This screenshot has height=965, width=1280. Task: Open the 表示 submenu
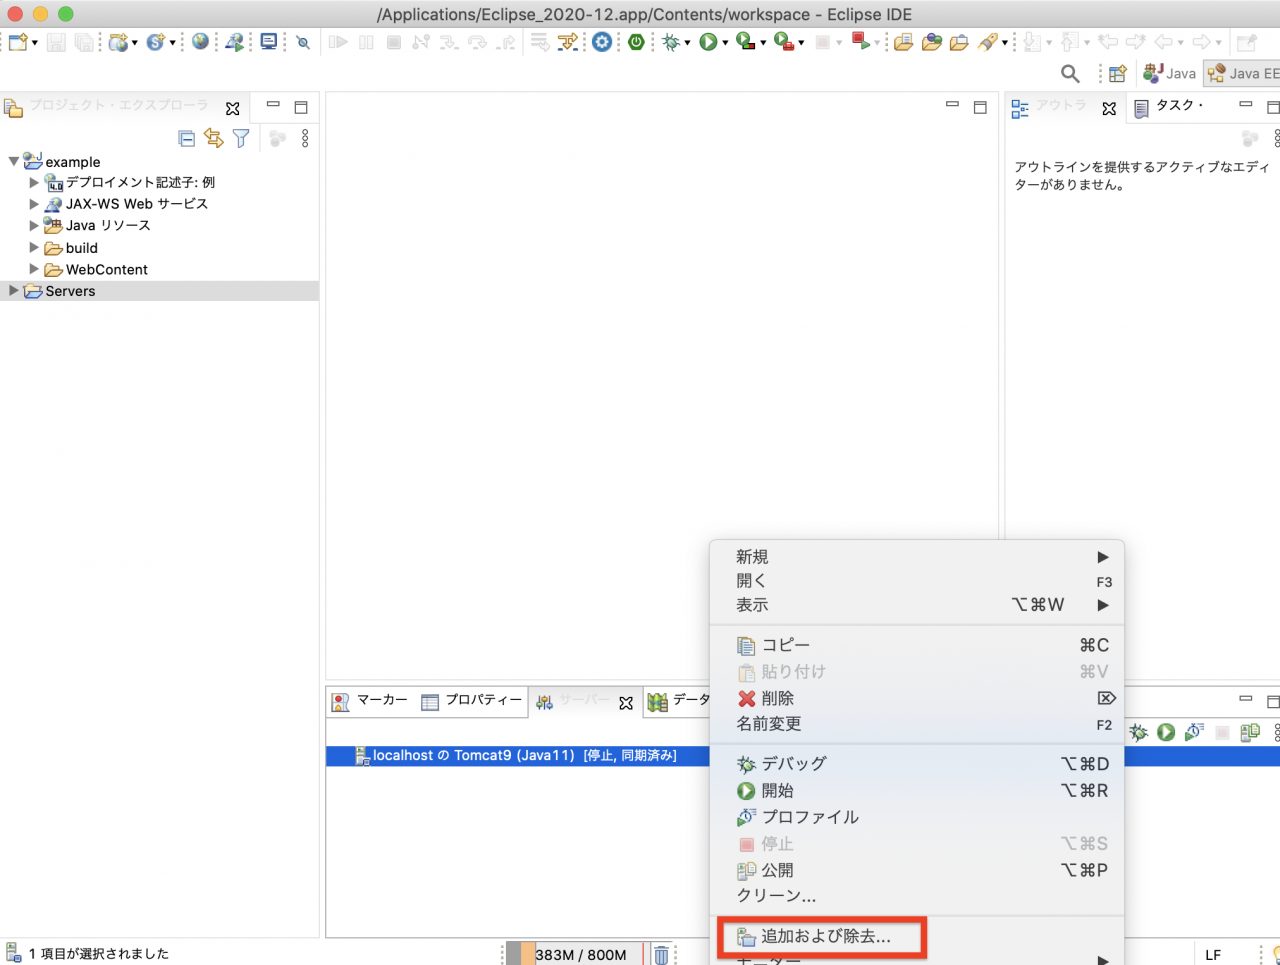click(917, 605)
